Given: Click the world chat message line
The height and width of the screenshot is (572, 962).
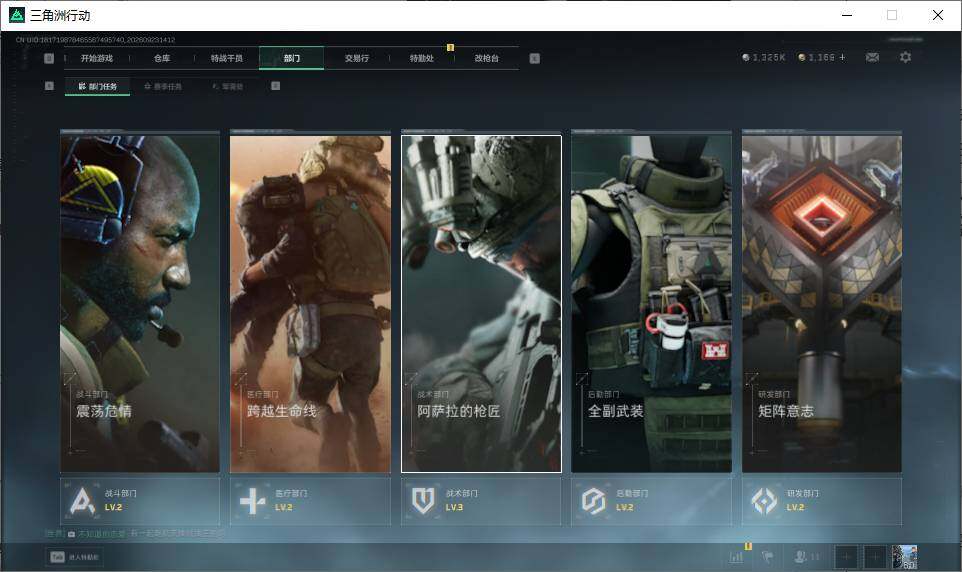Looking at the screenshot, I should point(135,534).
